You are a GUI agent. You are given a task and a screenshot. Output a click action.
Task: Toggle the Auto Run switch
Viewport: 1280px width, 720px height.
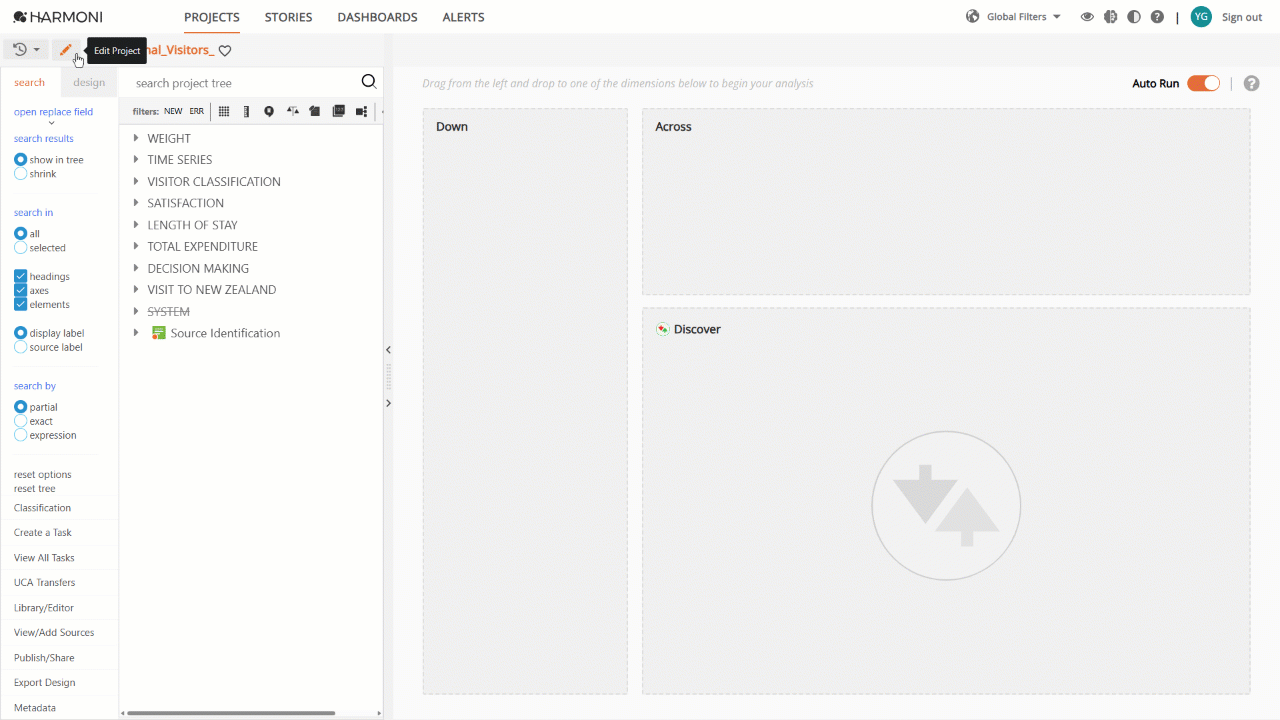click(1203, 83)
